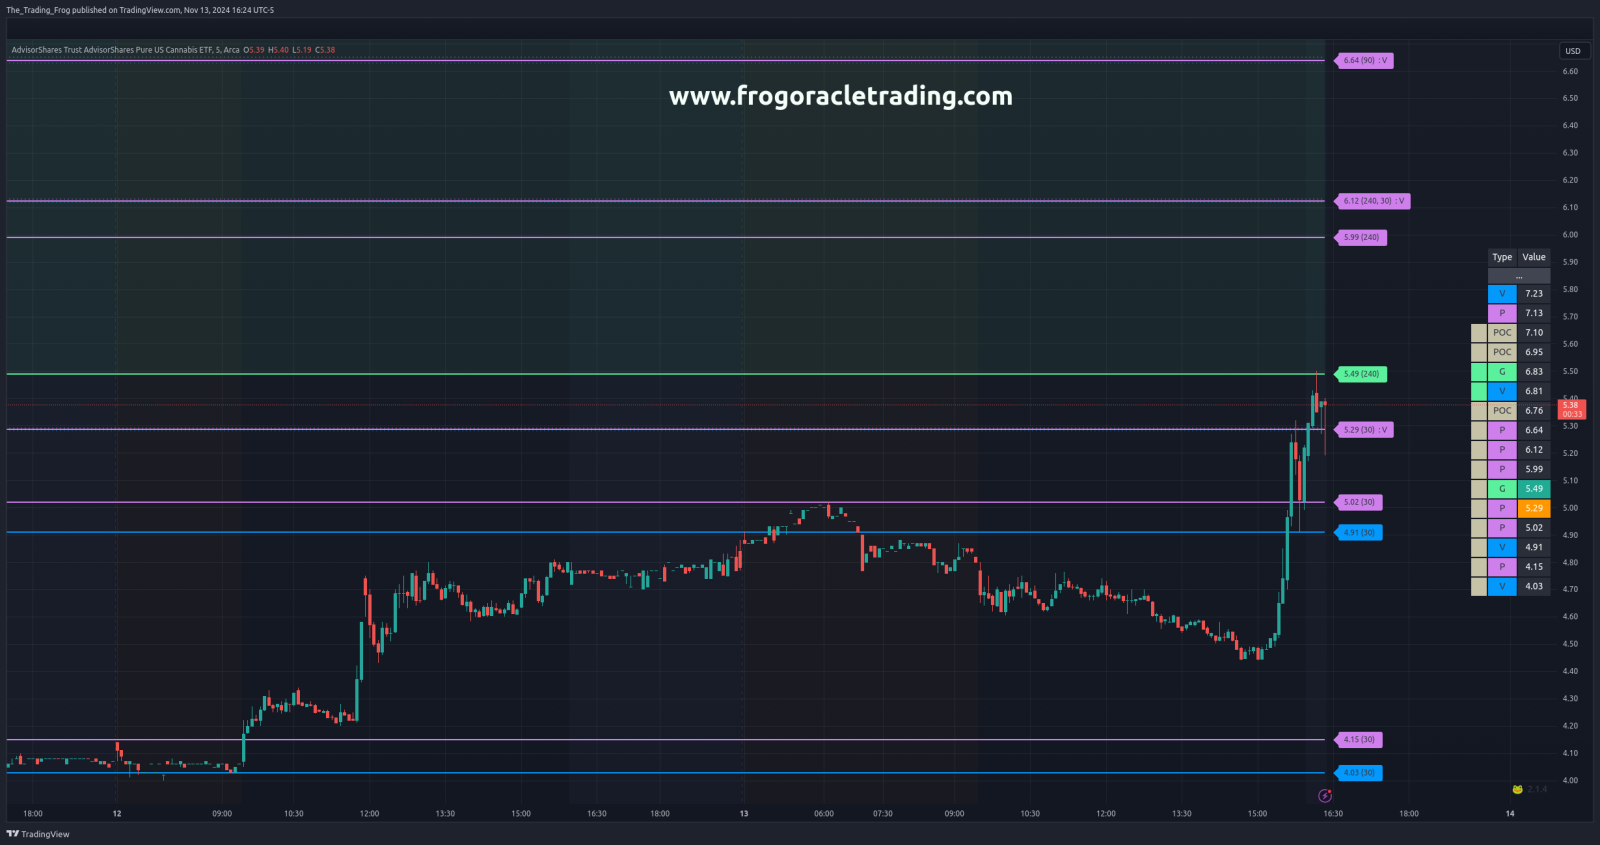Screen dimensions: 1600x845
Task: Click the 6.95 POC value cell
Action: coord(1534,352)
